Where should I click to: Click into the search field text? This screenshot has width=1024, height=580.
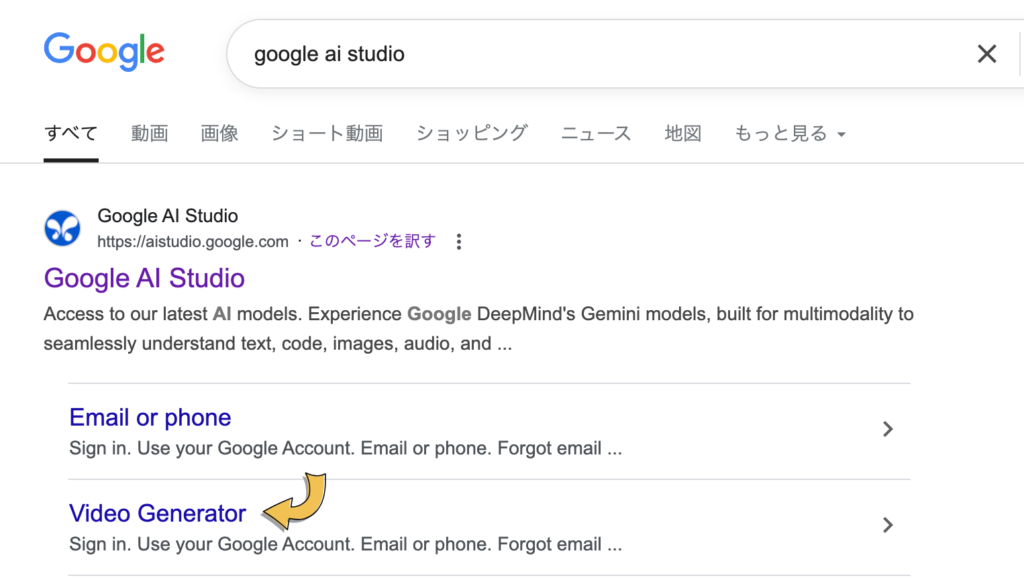click(329, 54)
